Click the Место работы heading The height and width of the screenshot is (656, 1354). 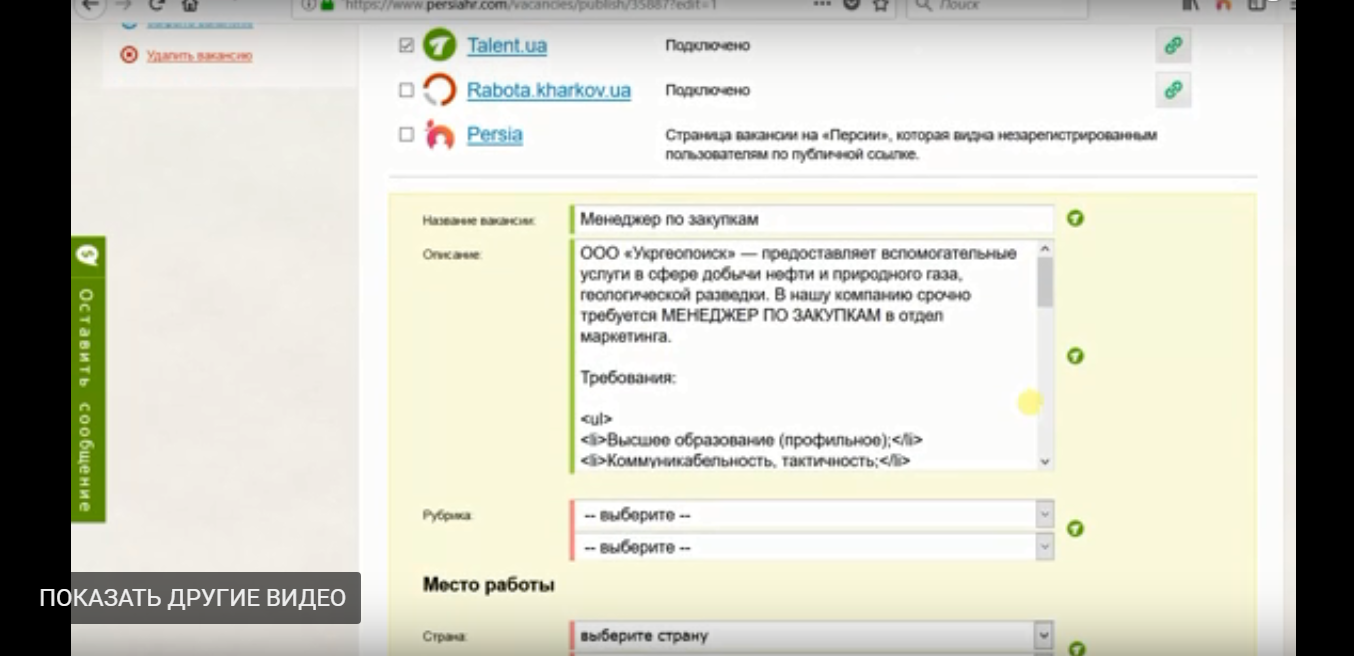tap(488, 585)
